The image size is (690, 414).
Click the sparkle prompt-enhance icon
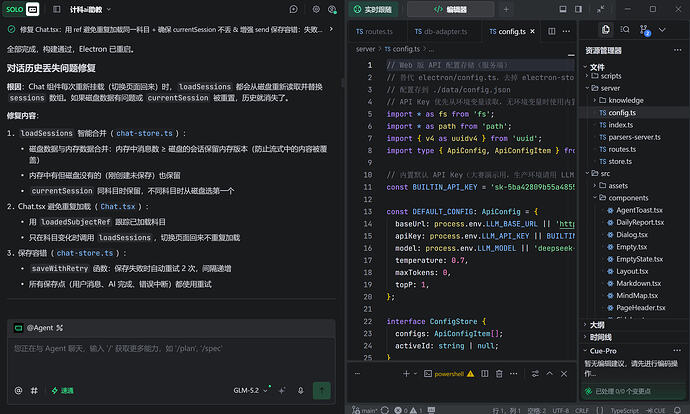coord(282,390)
